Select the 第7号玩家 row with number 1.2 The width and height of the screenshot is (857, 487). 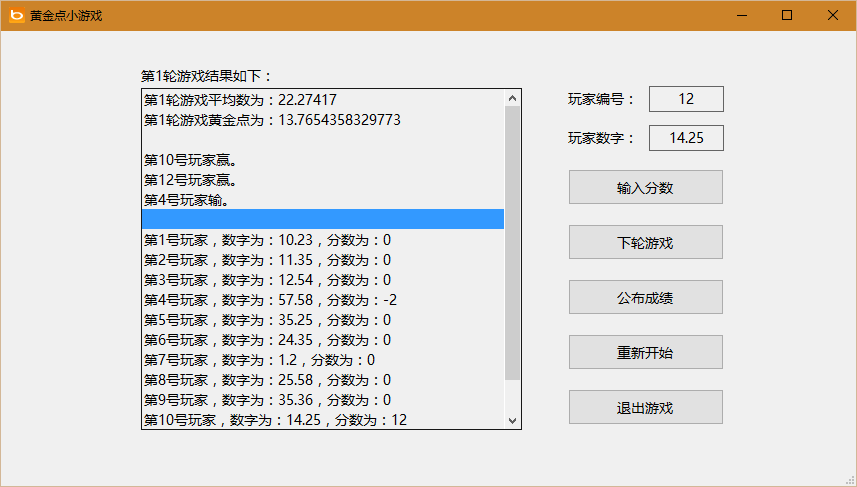click(x=322, y=360)
